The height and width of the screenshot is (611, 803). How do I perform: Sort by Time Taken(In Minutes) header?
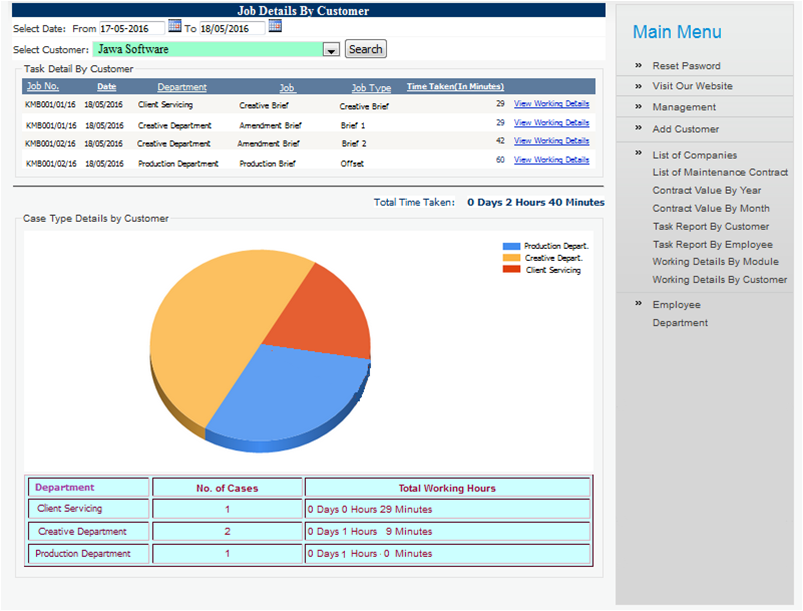(x=455, y=87)
